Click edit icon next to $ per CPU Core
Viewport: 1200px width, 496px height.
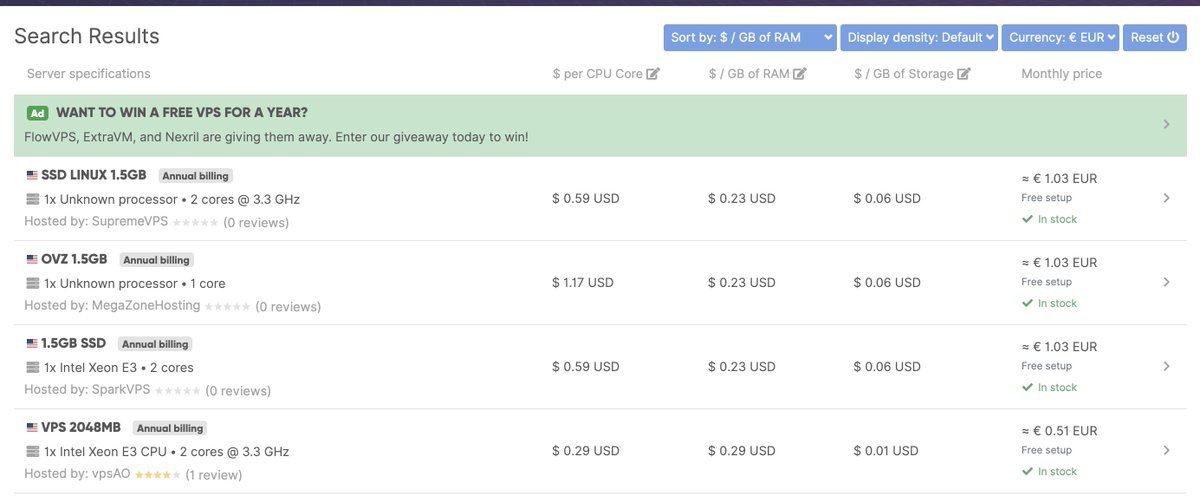tap(653, 74)
